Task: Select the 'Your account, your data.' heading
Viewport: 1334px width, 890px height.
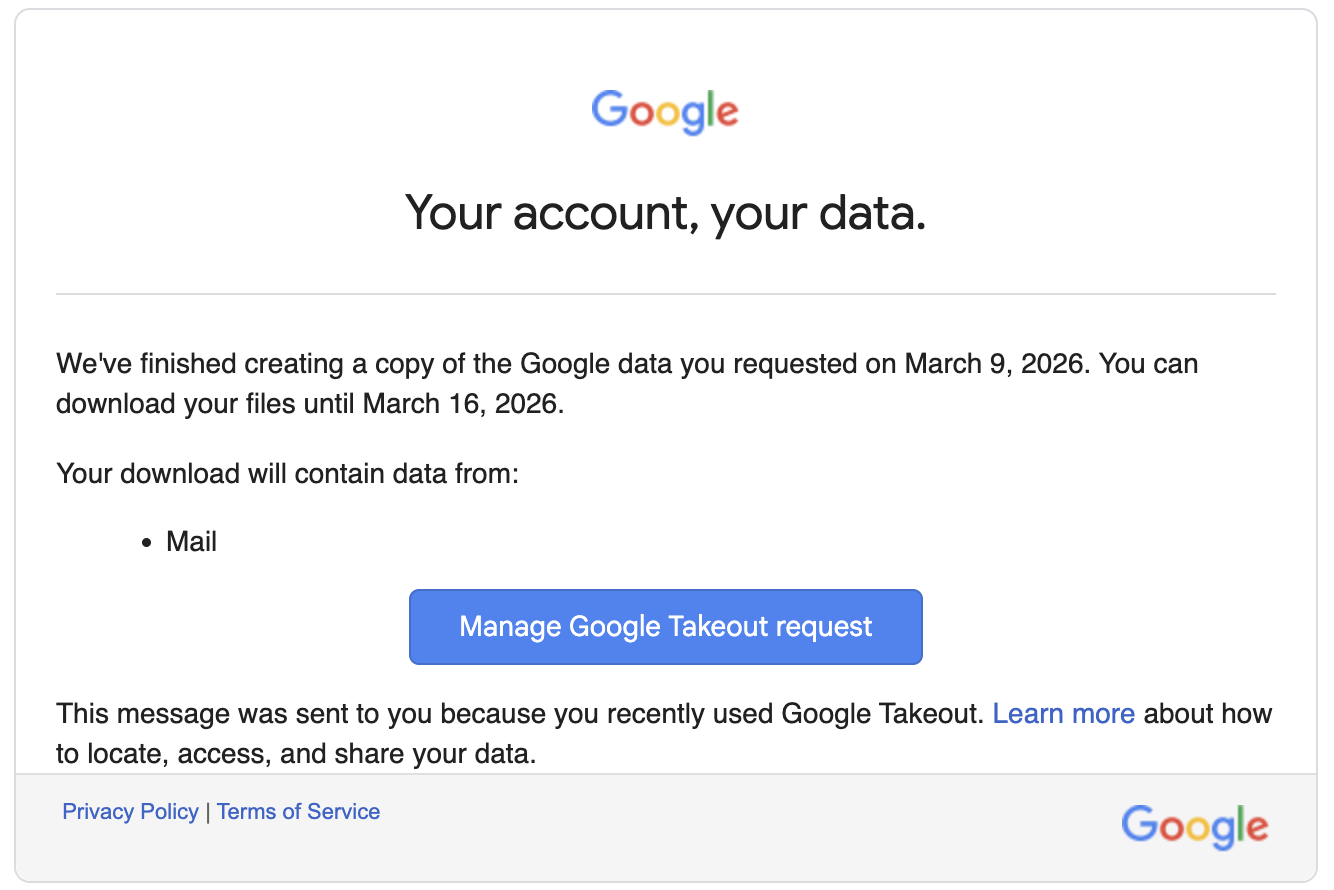Action: coord(665,212)
